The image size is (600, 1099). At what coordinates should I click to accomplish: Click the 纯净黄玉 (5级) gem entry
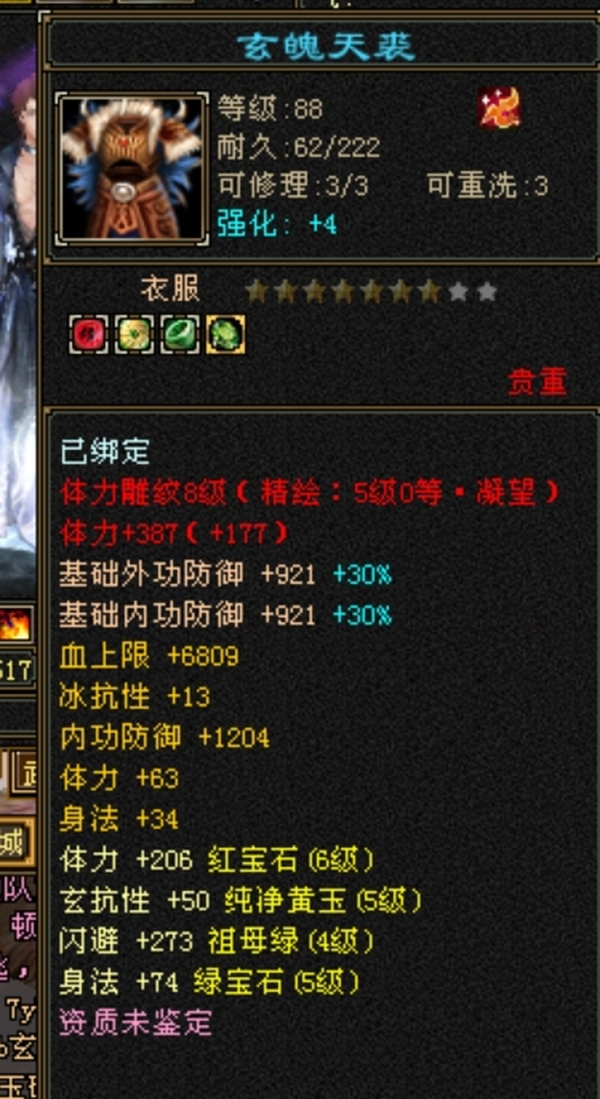point(323,901)
